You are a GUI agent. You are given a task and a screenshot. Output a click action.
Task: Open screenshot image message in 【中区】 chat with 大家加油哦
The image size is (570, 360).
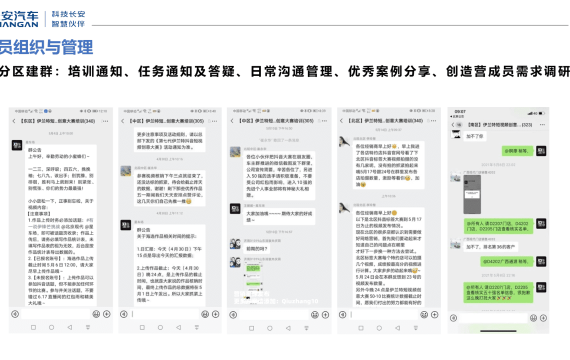tap(253, 282)
